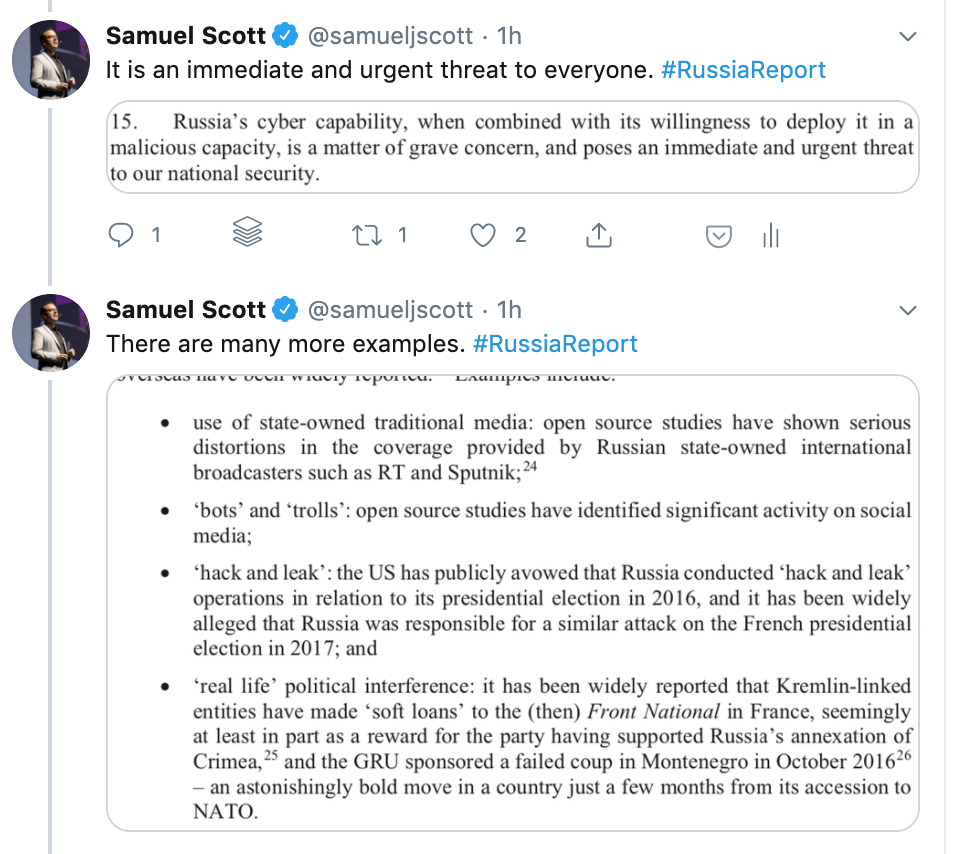Follow the #RussiaReport hashtag in the second tweet
The width and height of the screenshot is (956, 854).
click(555, 344)
